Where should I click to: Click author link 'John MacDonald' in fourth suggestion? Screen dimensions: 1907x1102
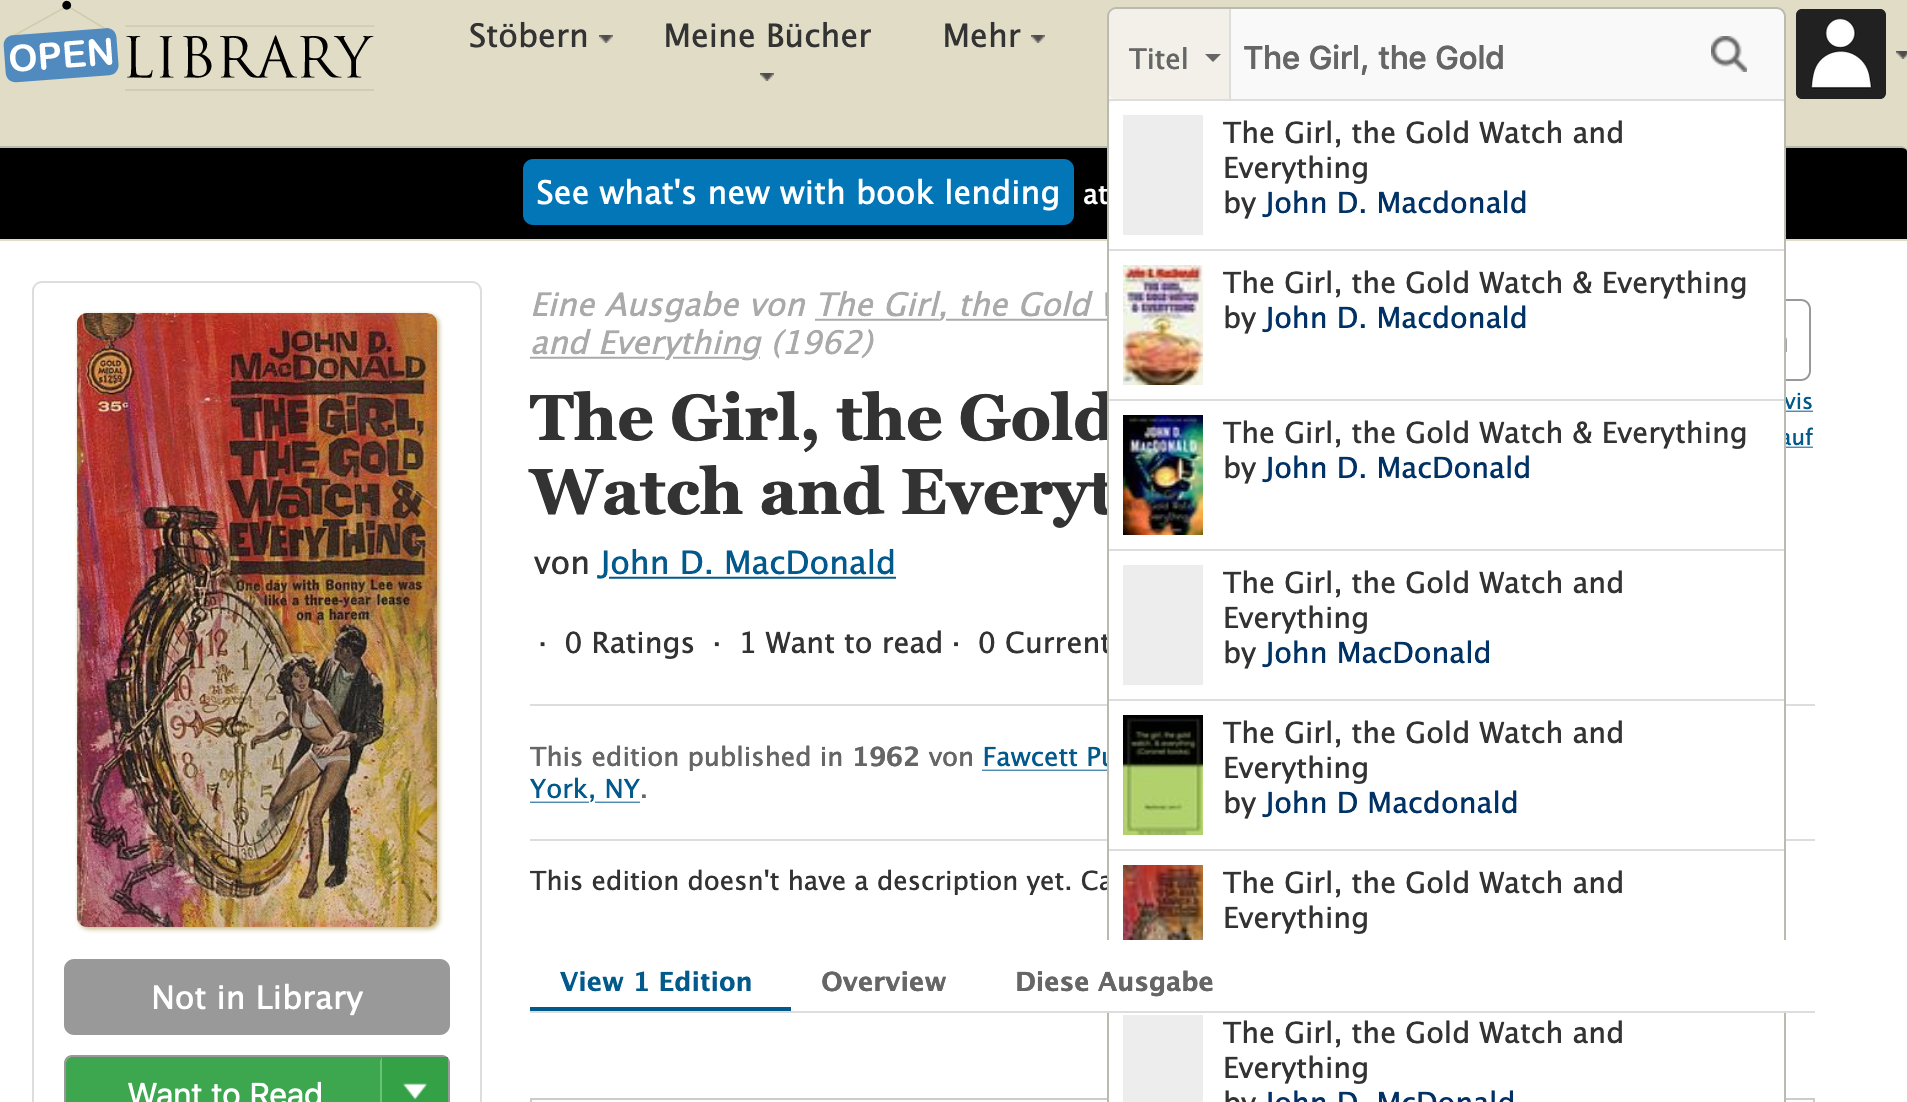(1377, 653)
